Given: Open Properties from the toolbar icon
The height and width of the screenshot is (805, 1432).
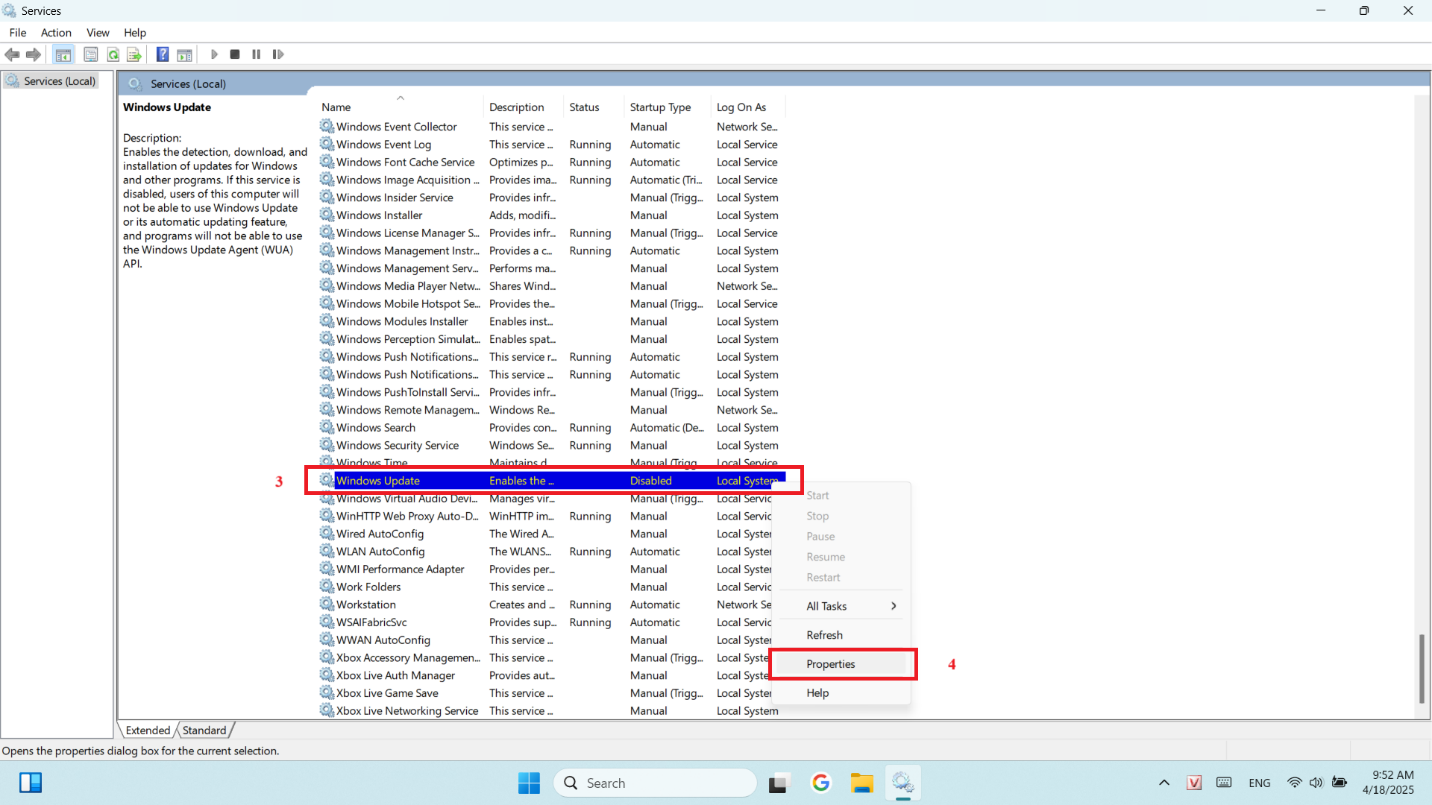Looking at the screenshot, I should point(91,54).
